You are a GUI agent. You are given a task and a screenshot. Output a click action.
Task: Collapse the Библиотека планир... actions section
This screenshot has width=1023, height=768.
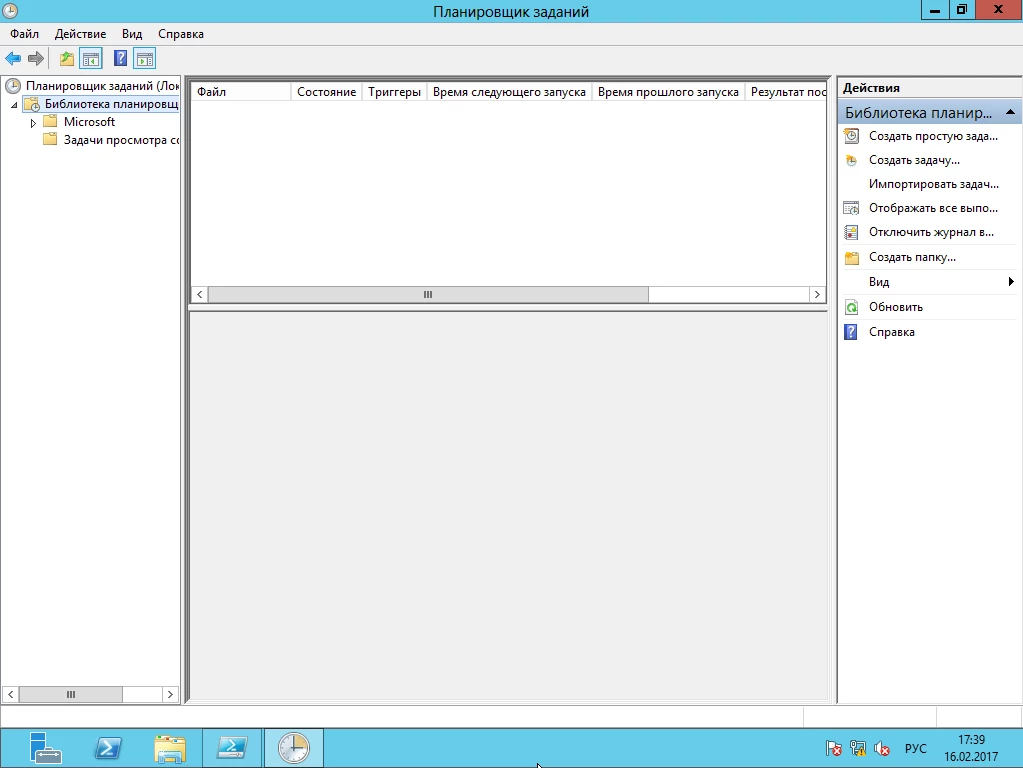pos(1011,112)
